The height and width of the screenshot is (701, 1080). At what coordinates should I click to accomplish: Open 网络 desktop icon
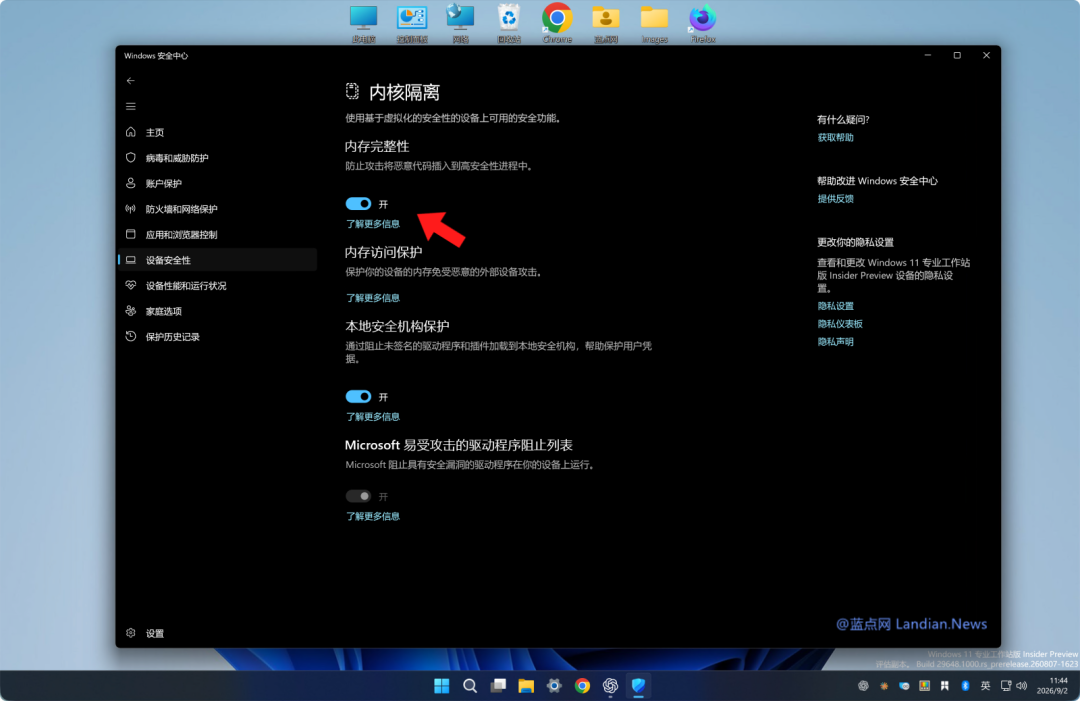tap(460, 23)
